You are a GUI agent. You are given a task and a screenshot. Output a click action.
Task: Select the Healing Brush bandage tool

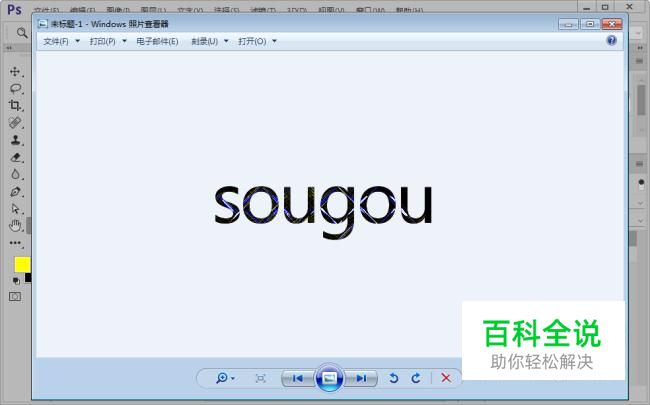pos(15,123)
